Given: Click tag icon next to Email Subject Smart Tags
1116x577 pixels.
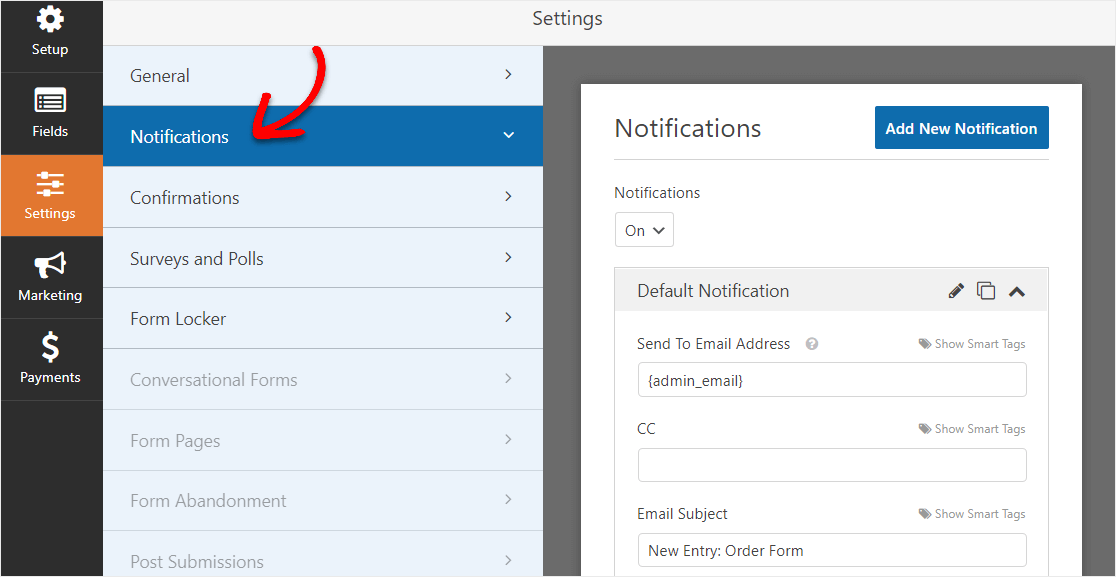Looking at the screenshot, I should (x=925, y=514).
